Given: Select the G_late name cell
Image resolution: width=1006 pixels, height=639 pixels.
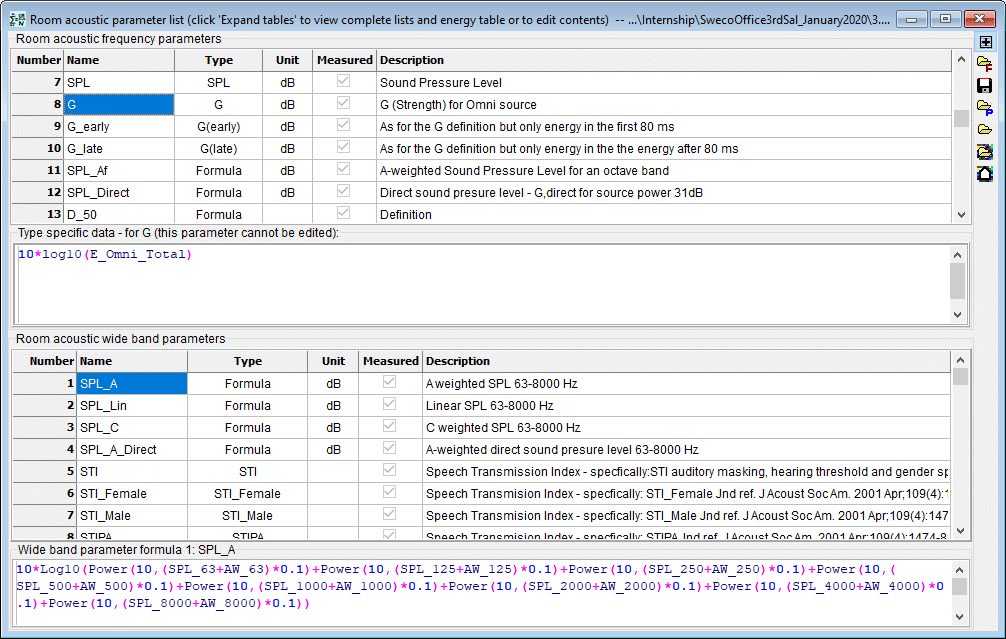Looking at the screenshot, I should [119, 149].
